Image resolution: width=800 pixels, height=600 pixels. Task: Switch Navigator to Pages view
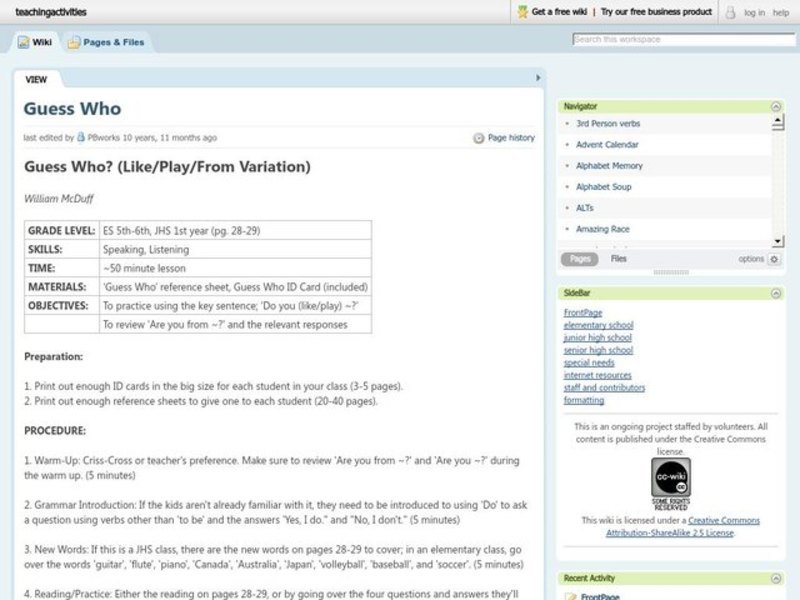pos(579,259)
